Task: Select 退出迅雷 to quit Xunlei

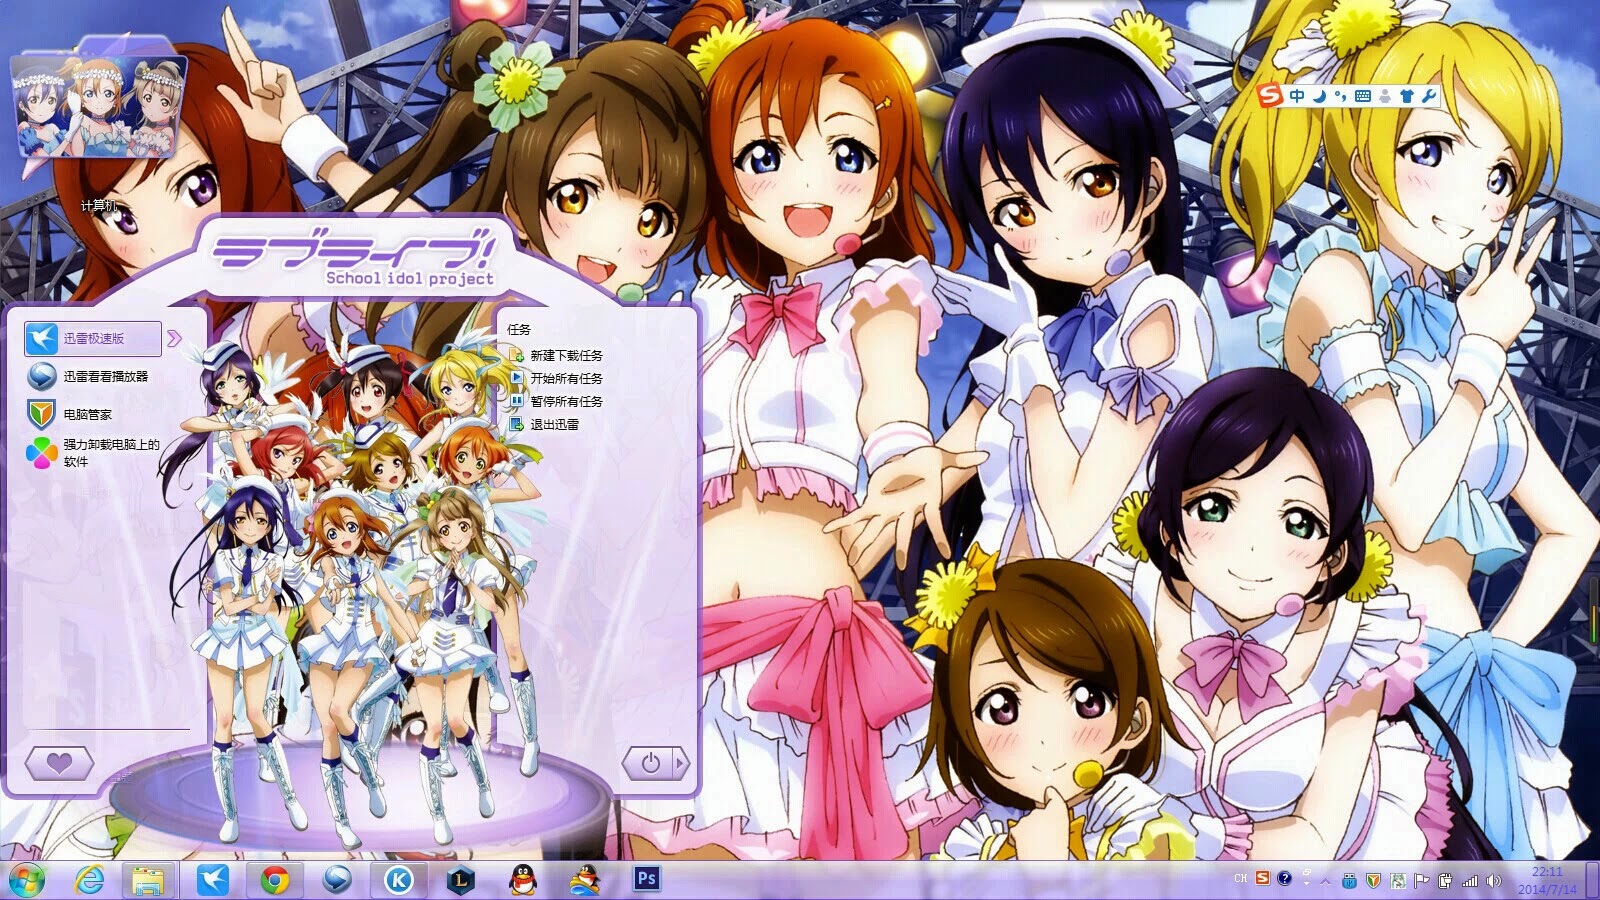Action: [x=545, y=424]
